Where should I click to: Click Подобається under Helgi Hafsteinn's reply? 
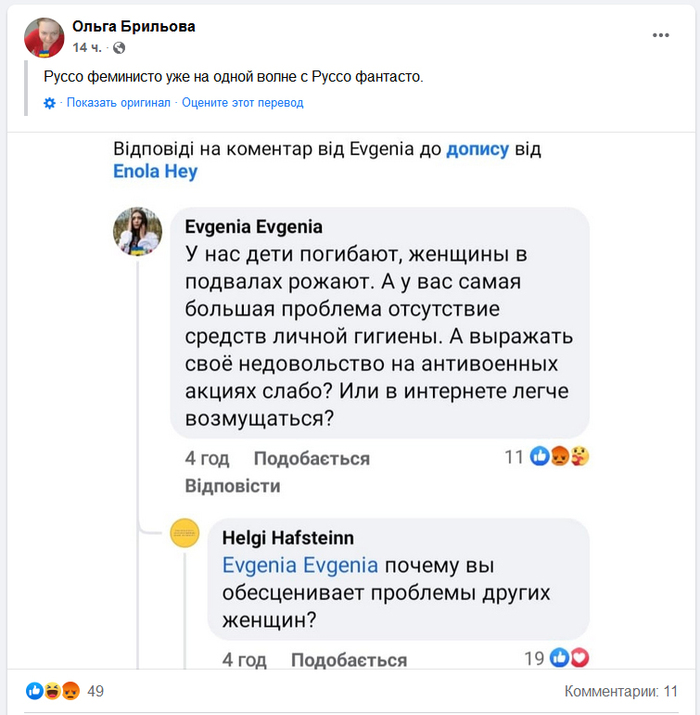pyautogui.click(x=348, y=660)
